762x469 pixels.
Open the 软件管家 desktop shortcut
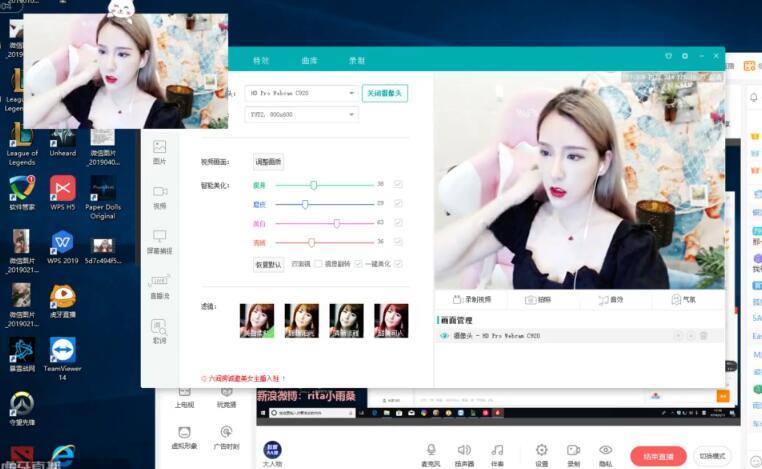click(22, 192)
